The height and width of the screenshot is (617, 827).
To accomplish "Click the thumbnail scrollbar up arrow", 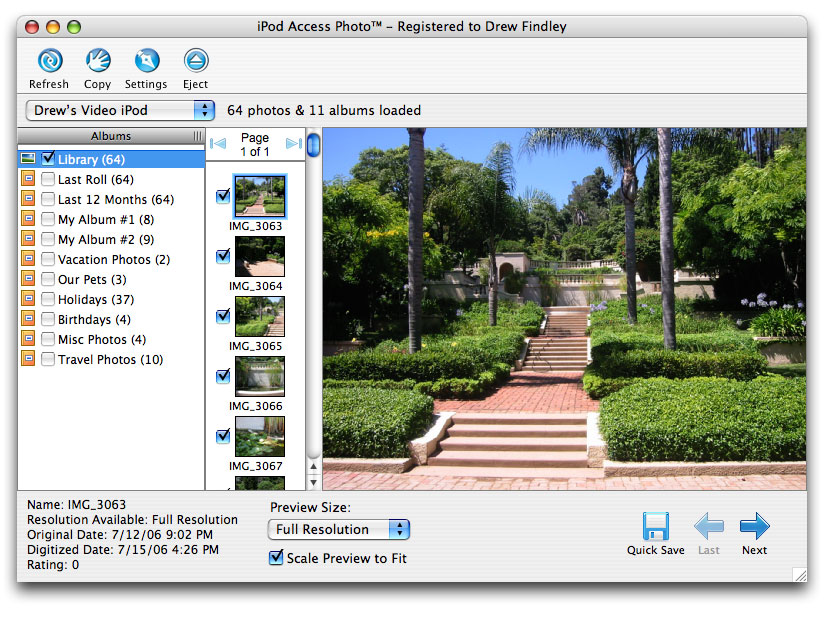I will coord(313,466).
